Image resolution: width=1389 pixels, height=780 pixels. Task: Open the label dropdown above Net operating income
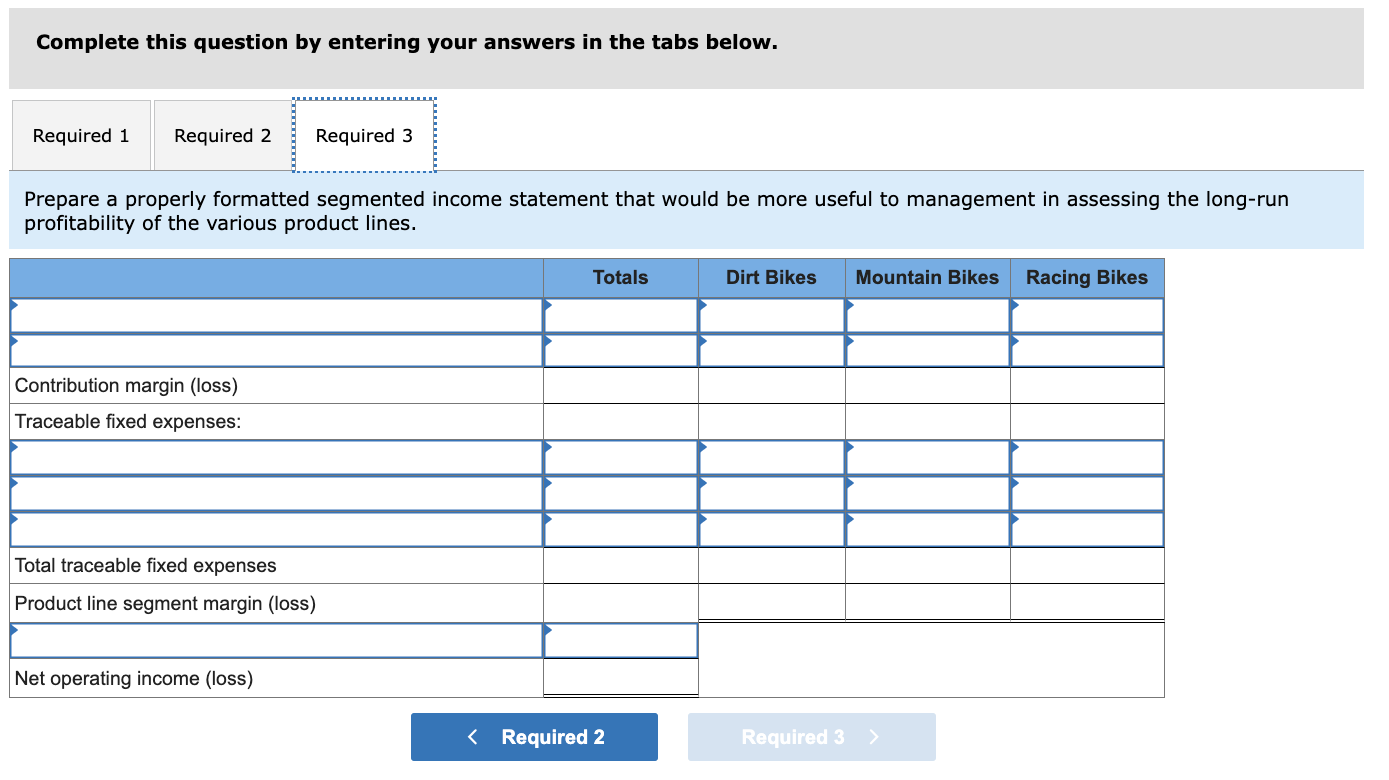pyautogui.click(x=275, y=639)
